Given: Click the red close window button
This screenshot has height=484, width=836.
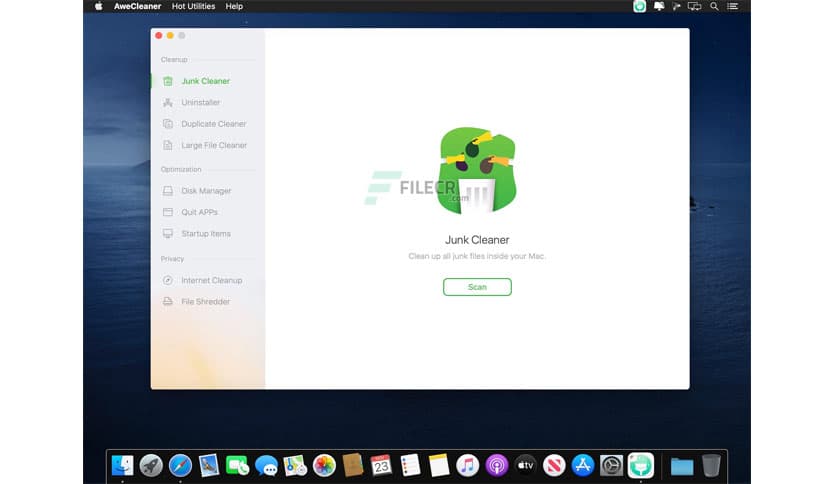Looking at the screenshot, I should click(158, 36).
